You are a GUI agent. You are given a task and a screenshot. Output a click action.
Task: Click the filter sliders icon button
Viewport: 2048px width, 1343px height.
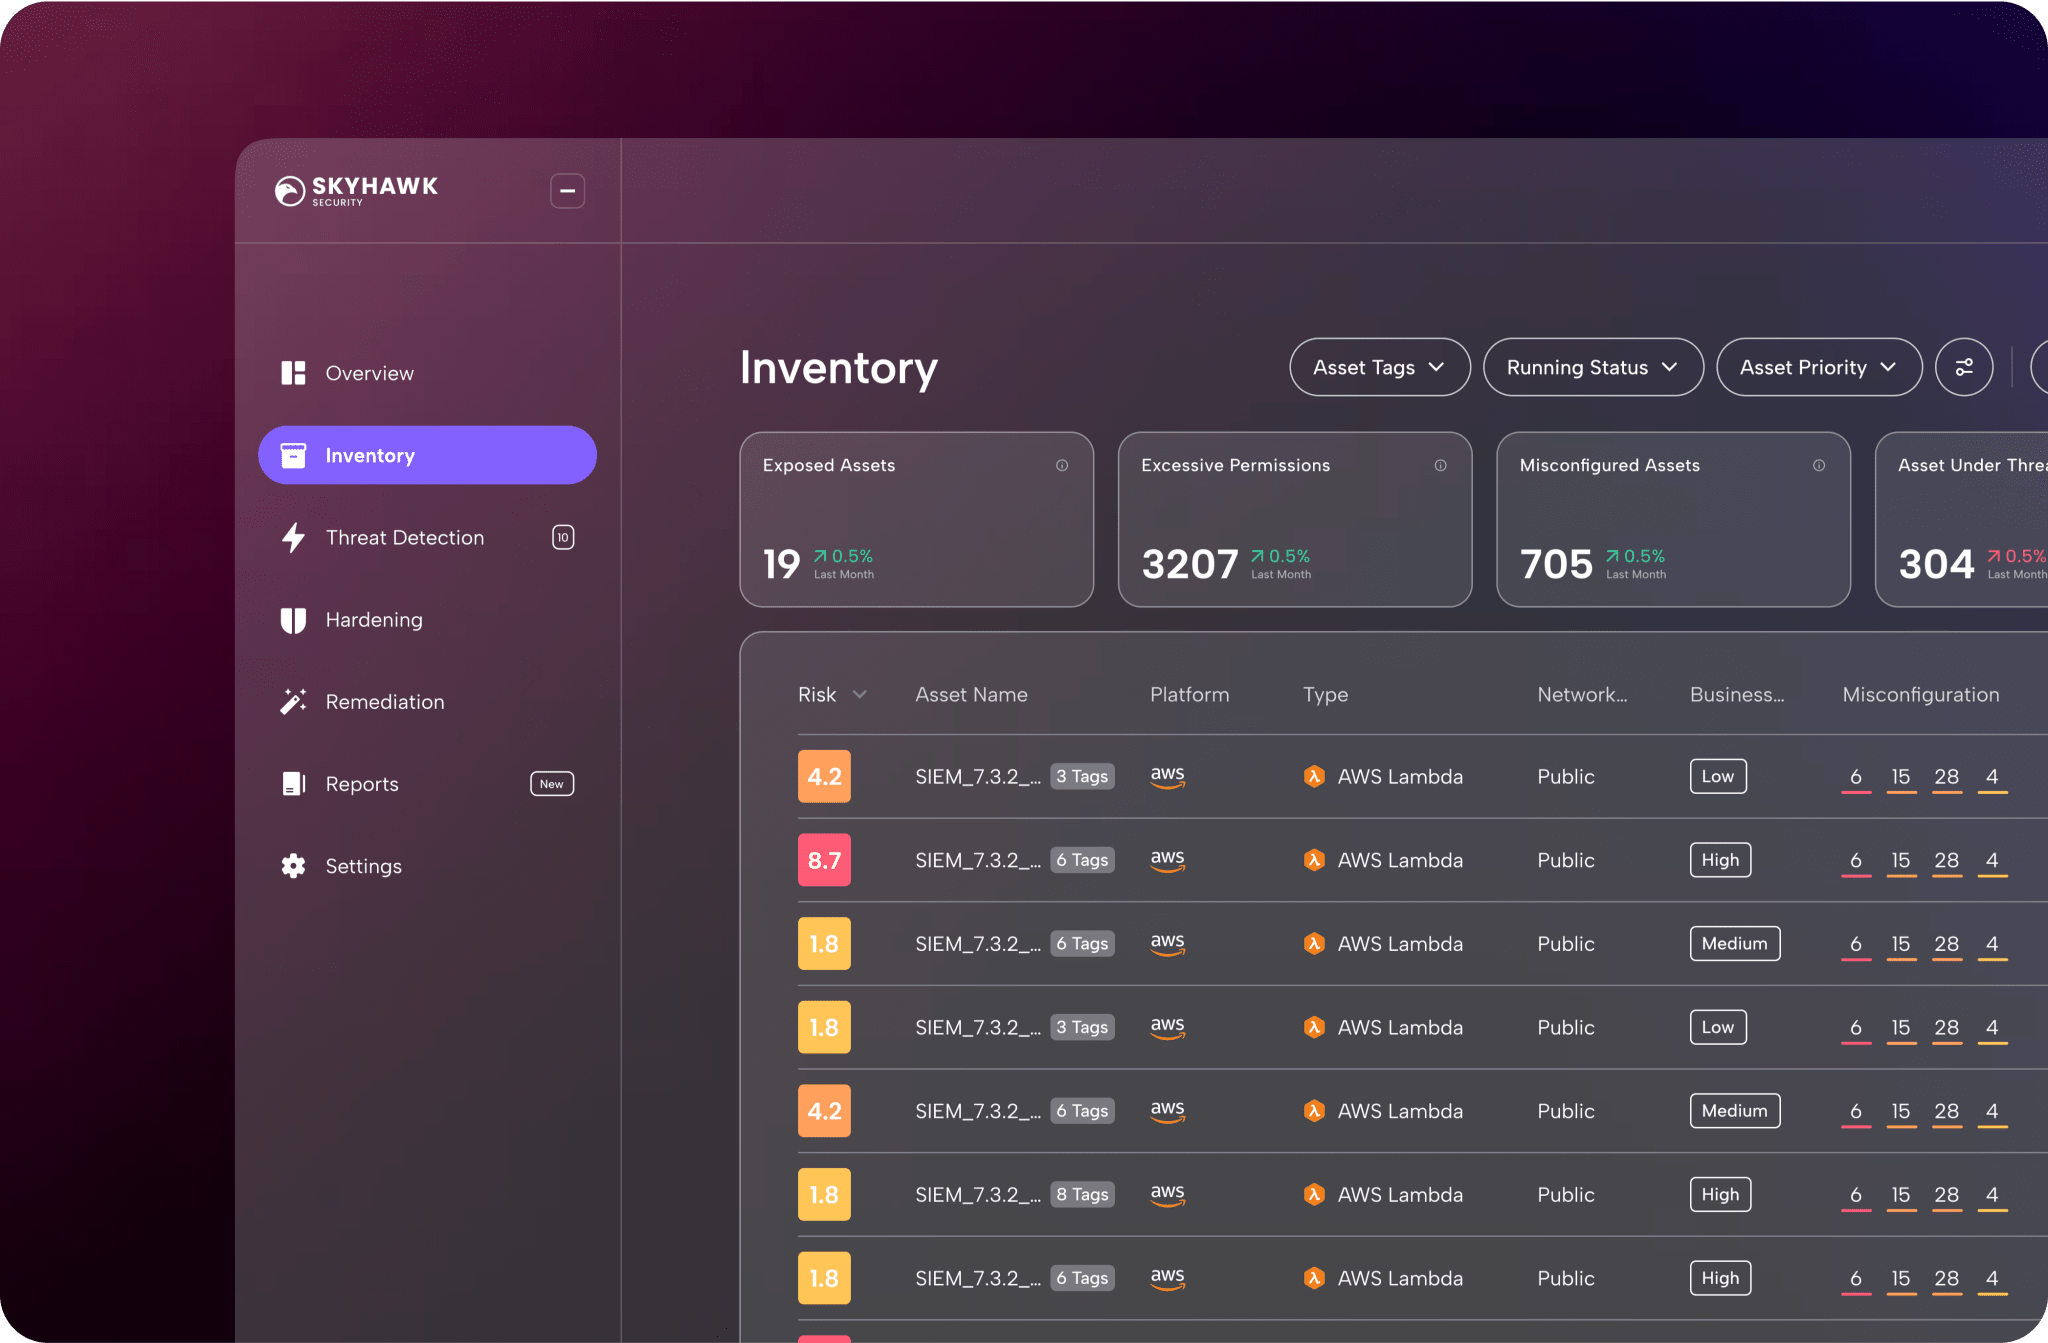coord(1964,367)
